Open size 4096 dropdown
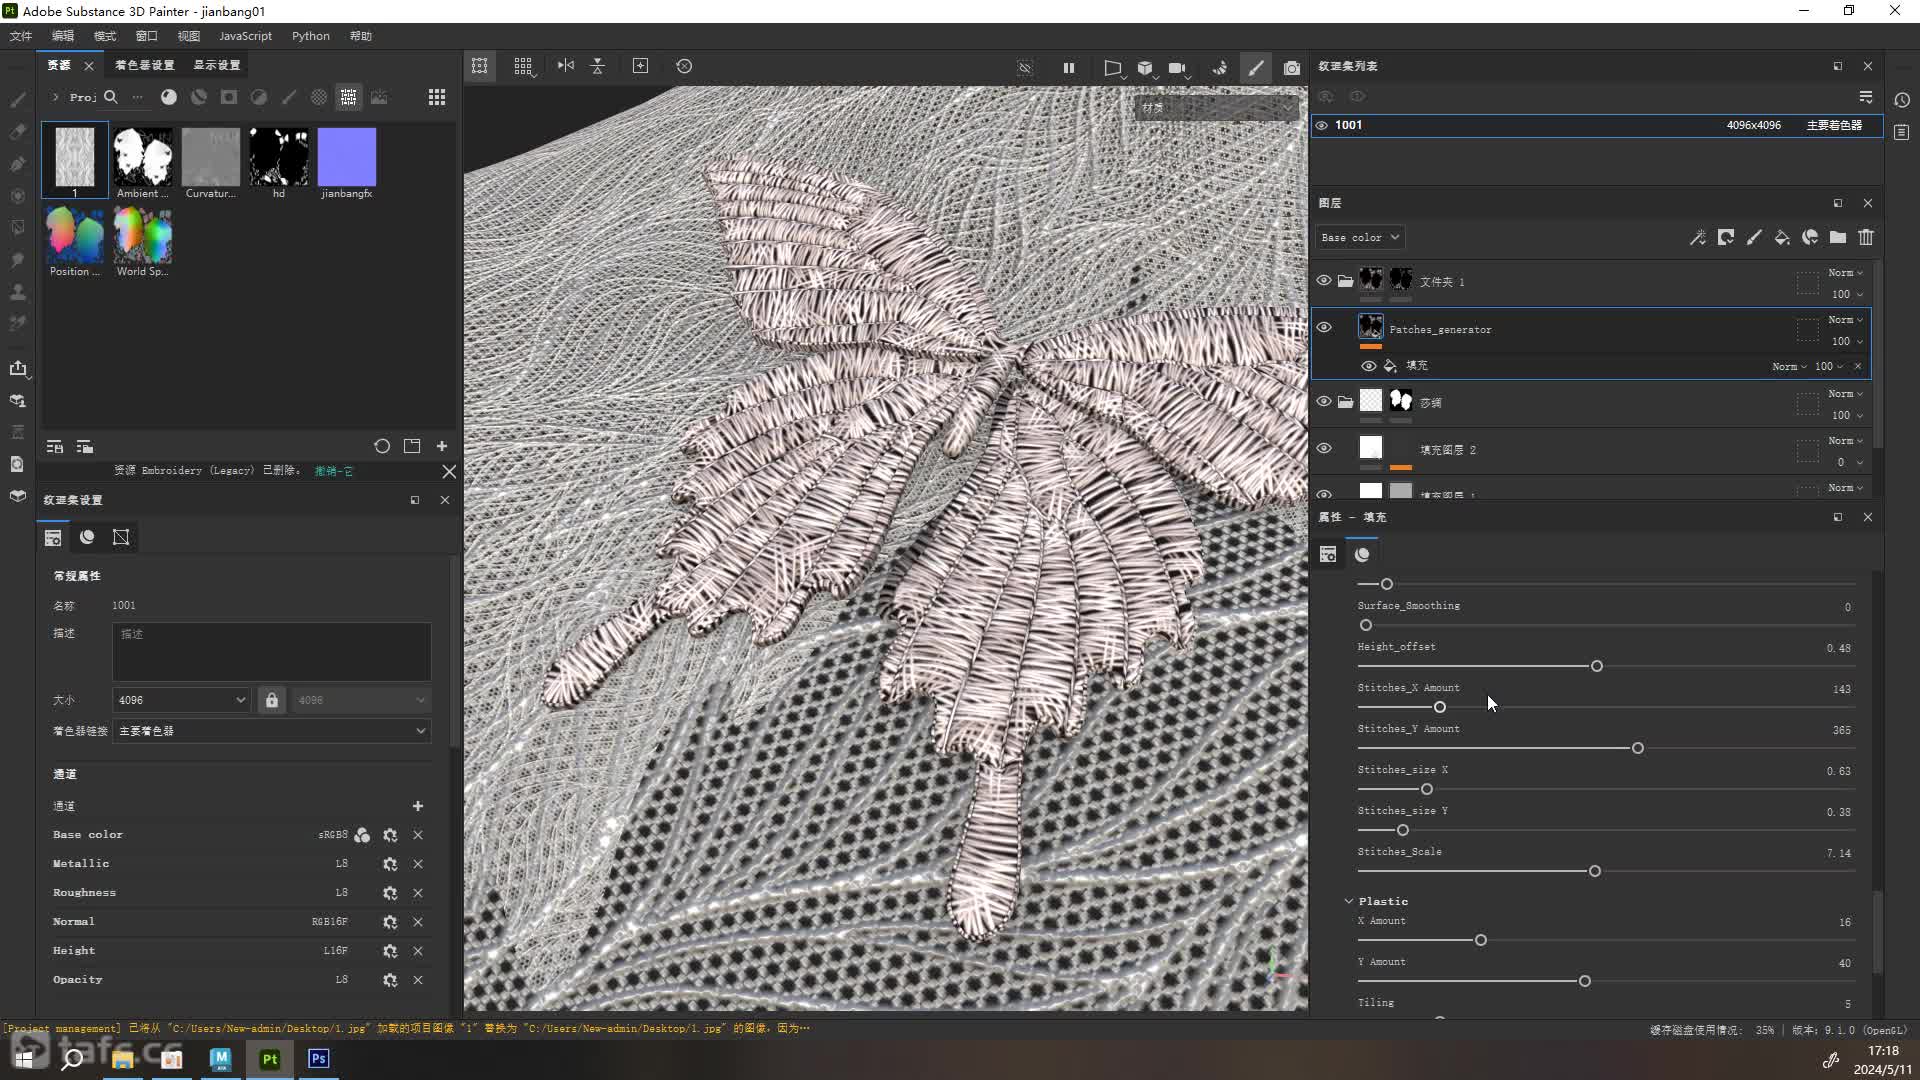1920x1080 pixels. pos(181,700)
